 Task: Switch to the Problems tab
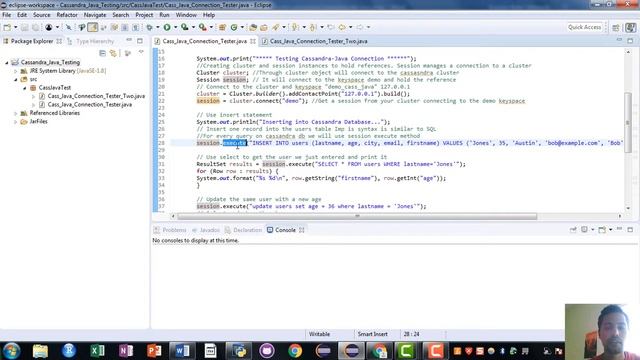point(170,230)
